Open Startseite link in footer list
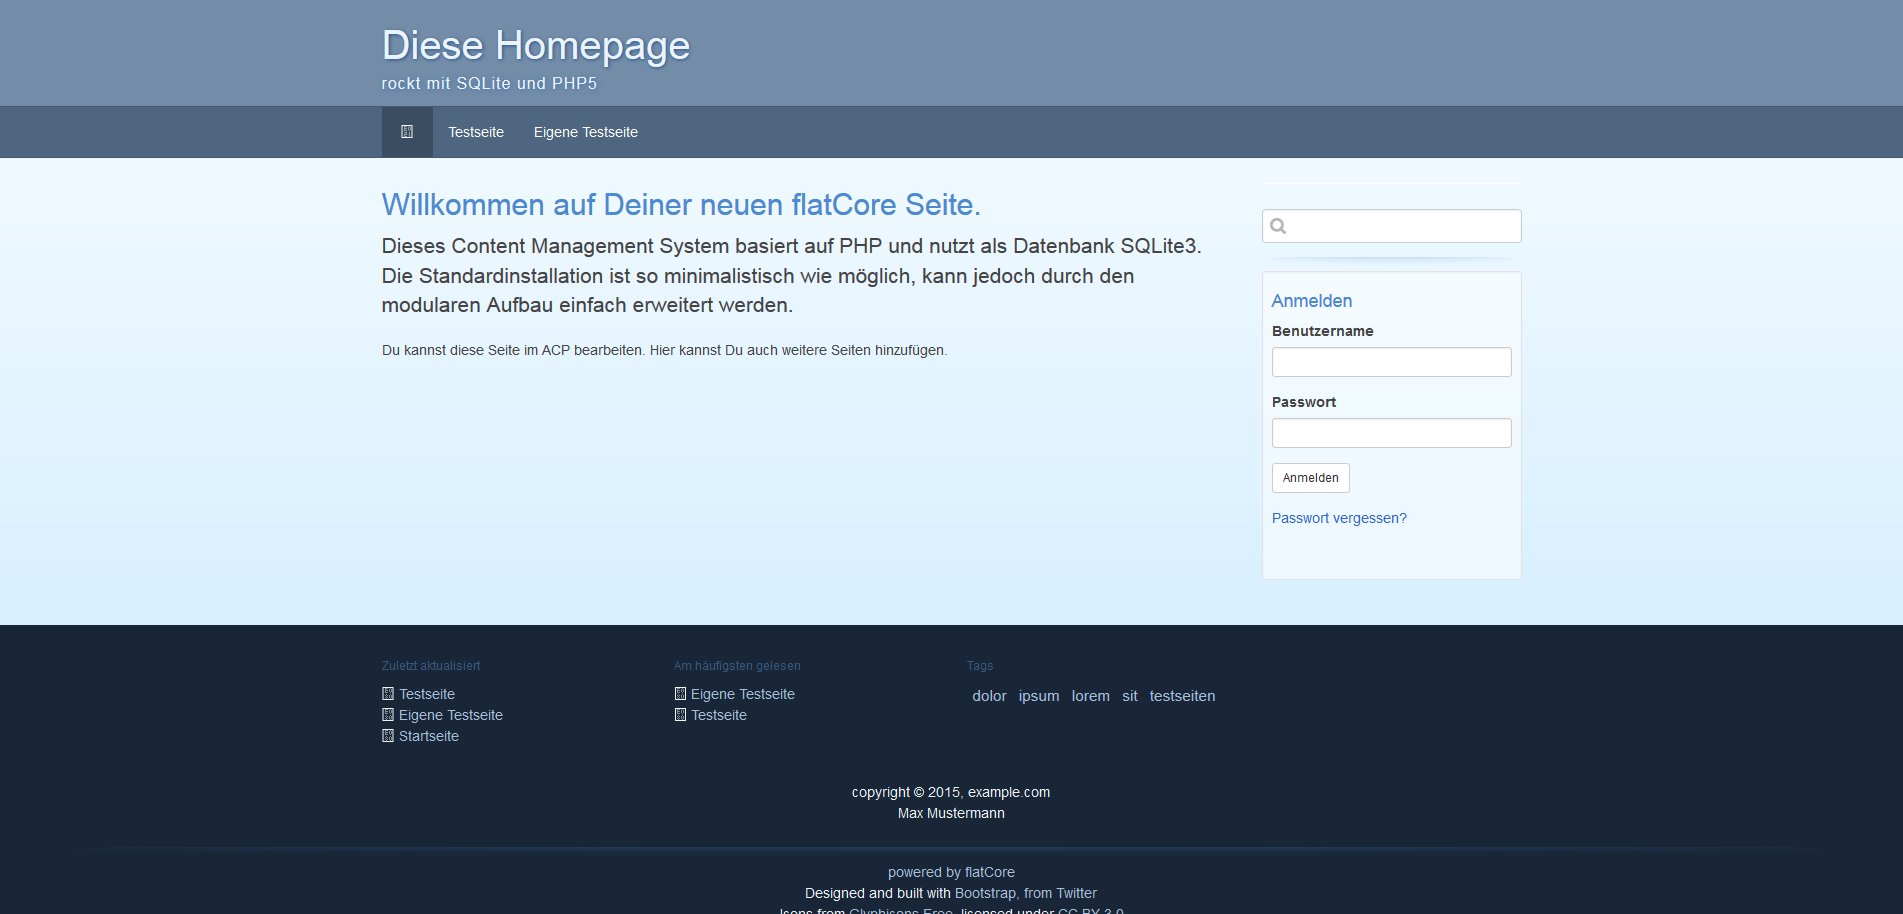The width and height of the screenshot is (1903, 914). tap(429, 736)
